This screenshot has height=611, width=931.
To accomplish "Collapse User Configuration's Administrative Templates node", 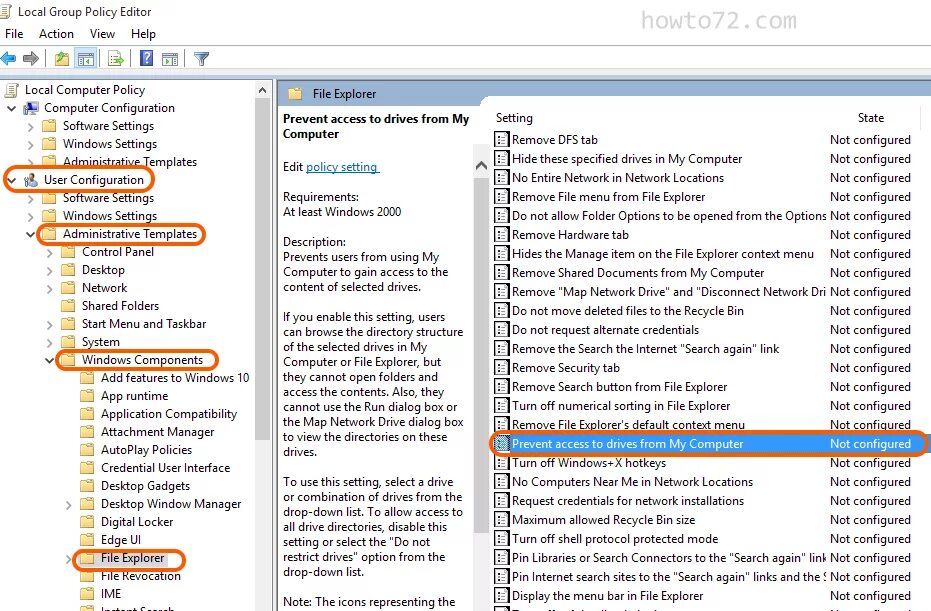I will pos(30,234).
